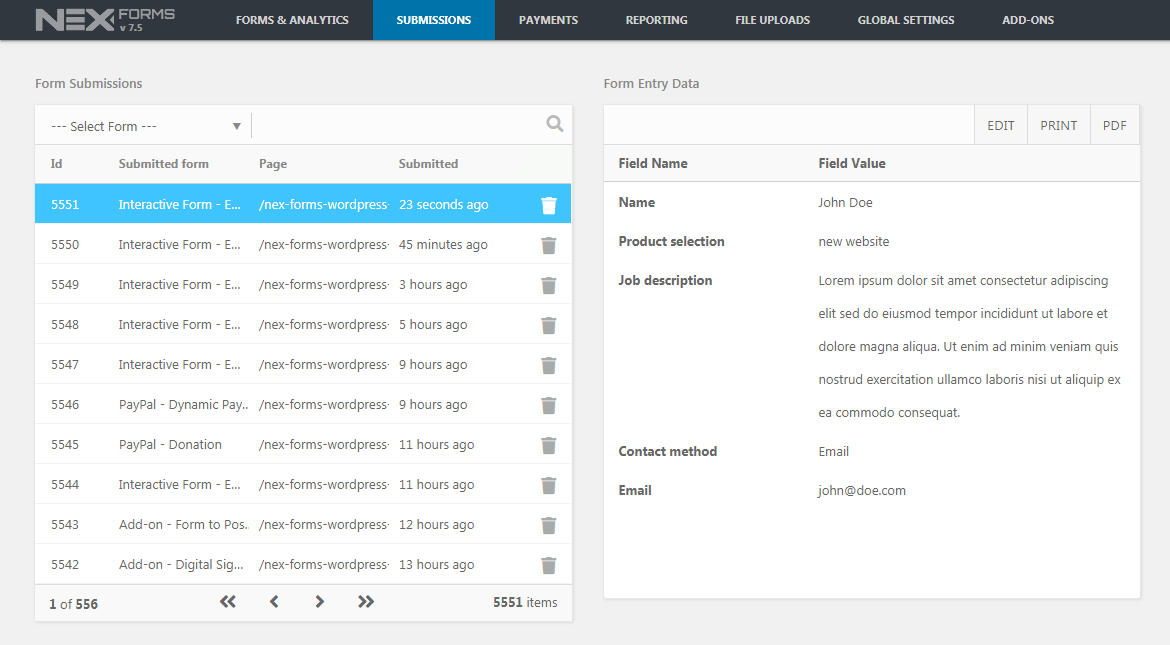Image resolution: width=1170 pixels, height=645 pixels.
Task: Click the '5551 items' count
Action: [x=525, y=602]
